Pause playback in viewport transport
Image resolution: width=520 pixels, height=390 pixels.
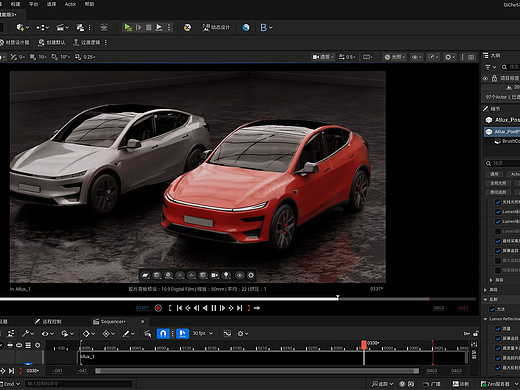[214, 308]
